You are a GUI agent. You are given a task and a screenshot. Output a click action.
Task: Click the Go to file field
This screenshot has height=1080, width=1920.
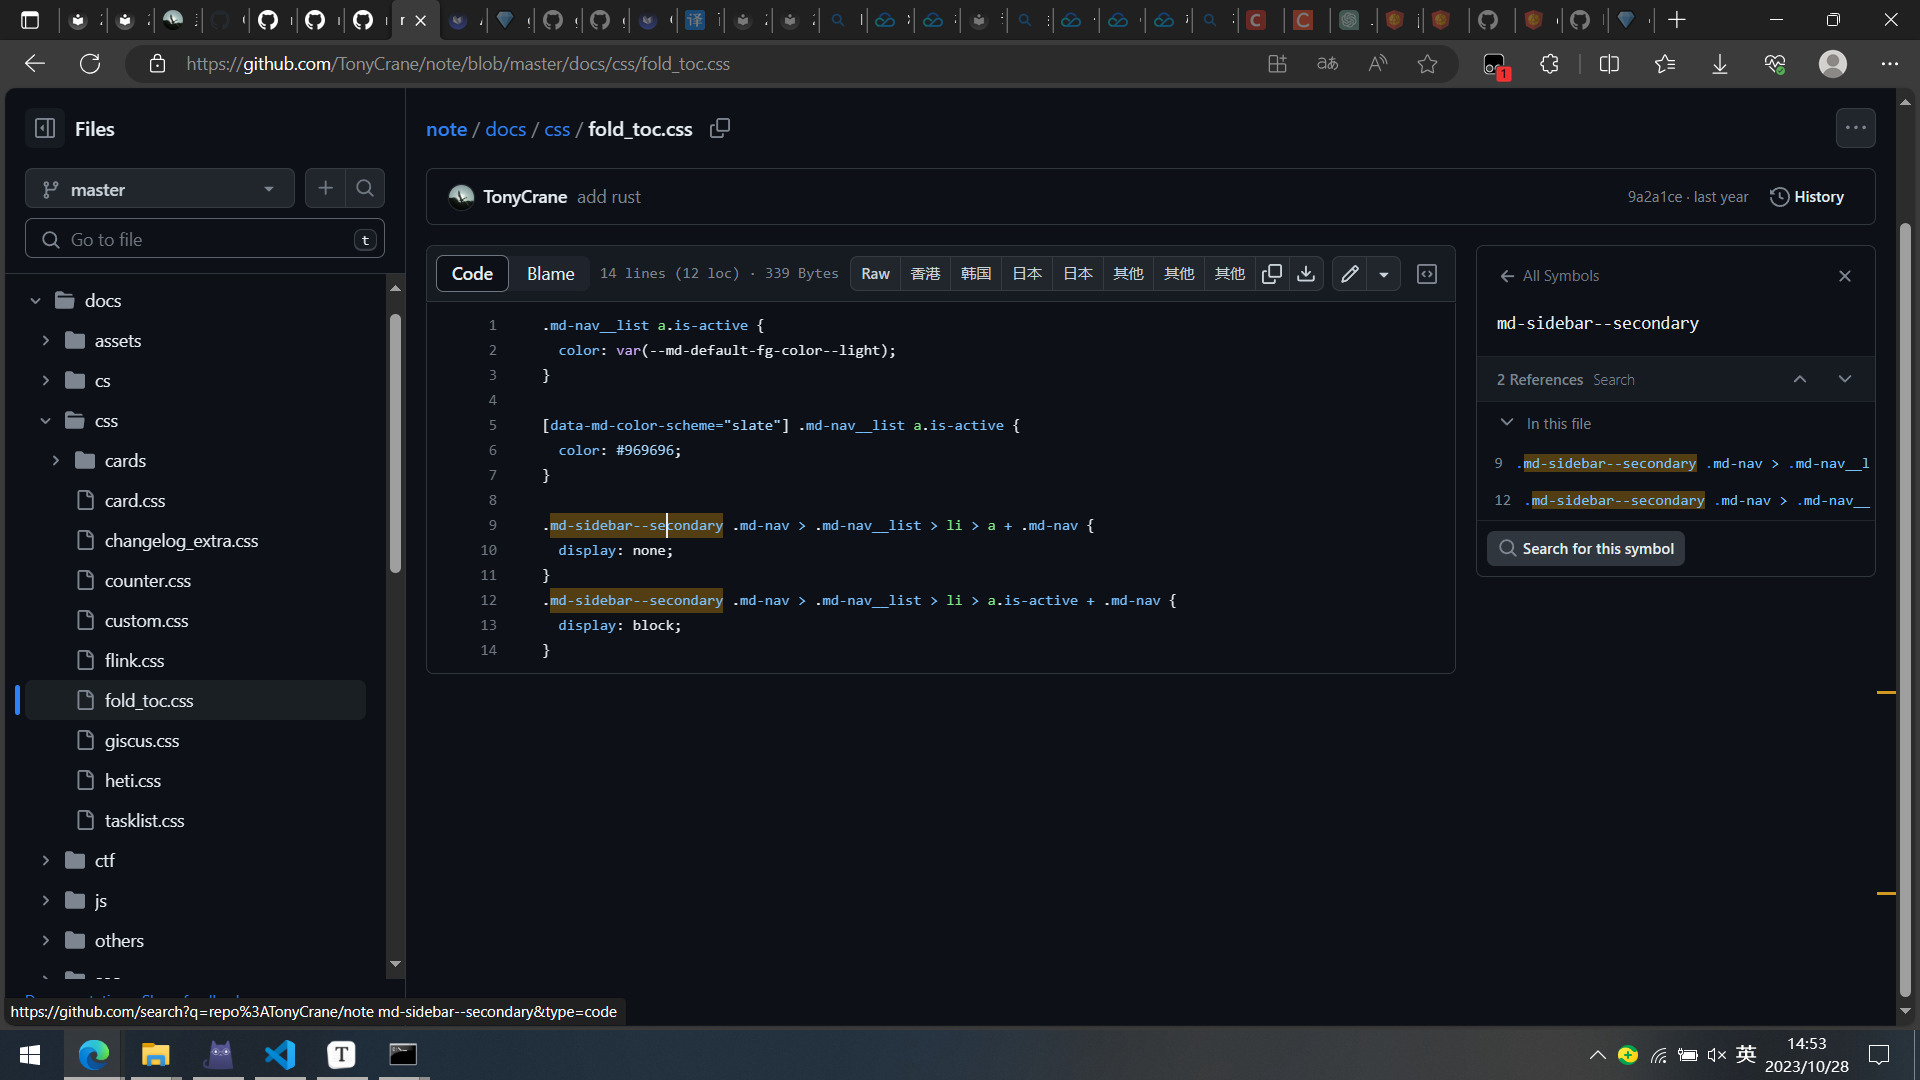point(205,240)
